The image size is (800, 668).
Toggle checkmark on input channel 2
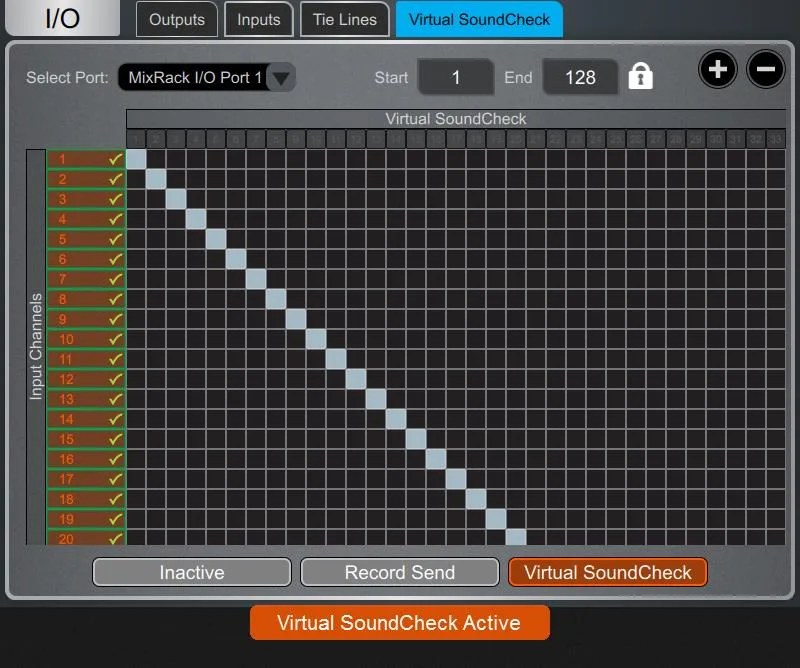[116, 179]
